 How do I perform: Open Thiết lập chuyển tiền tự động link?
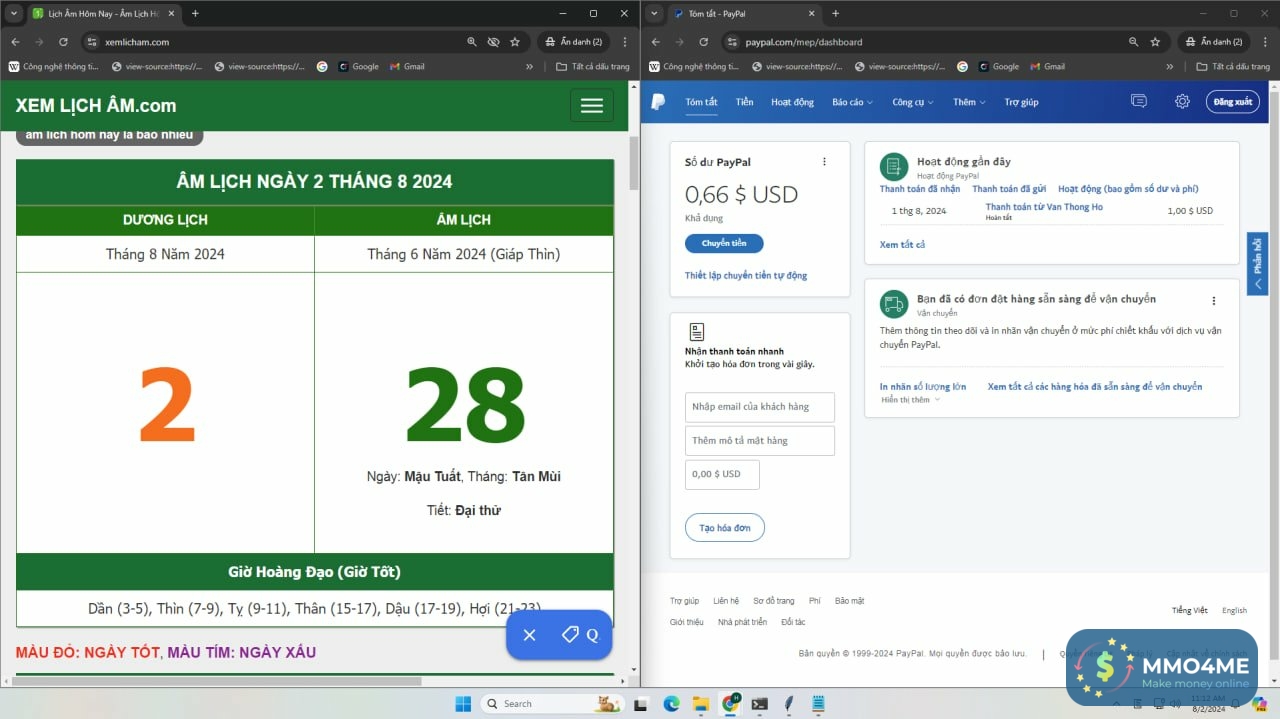point(746,275)
